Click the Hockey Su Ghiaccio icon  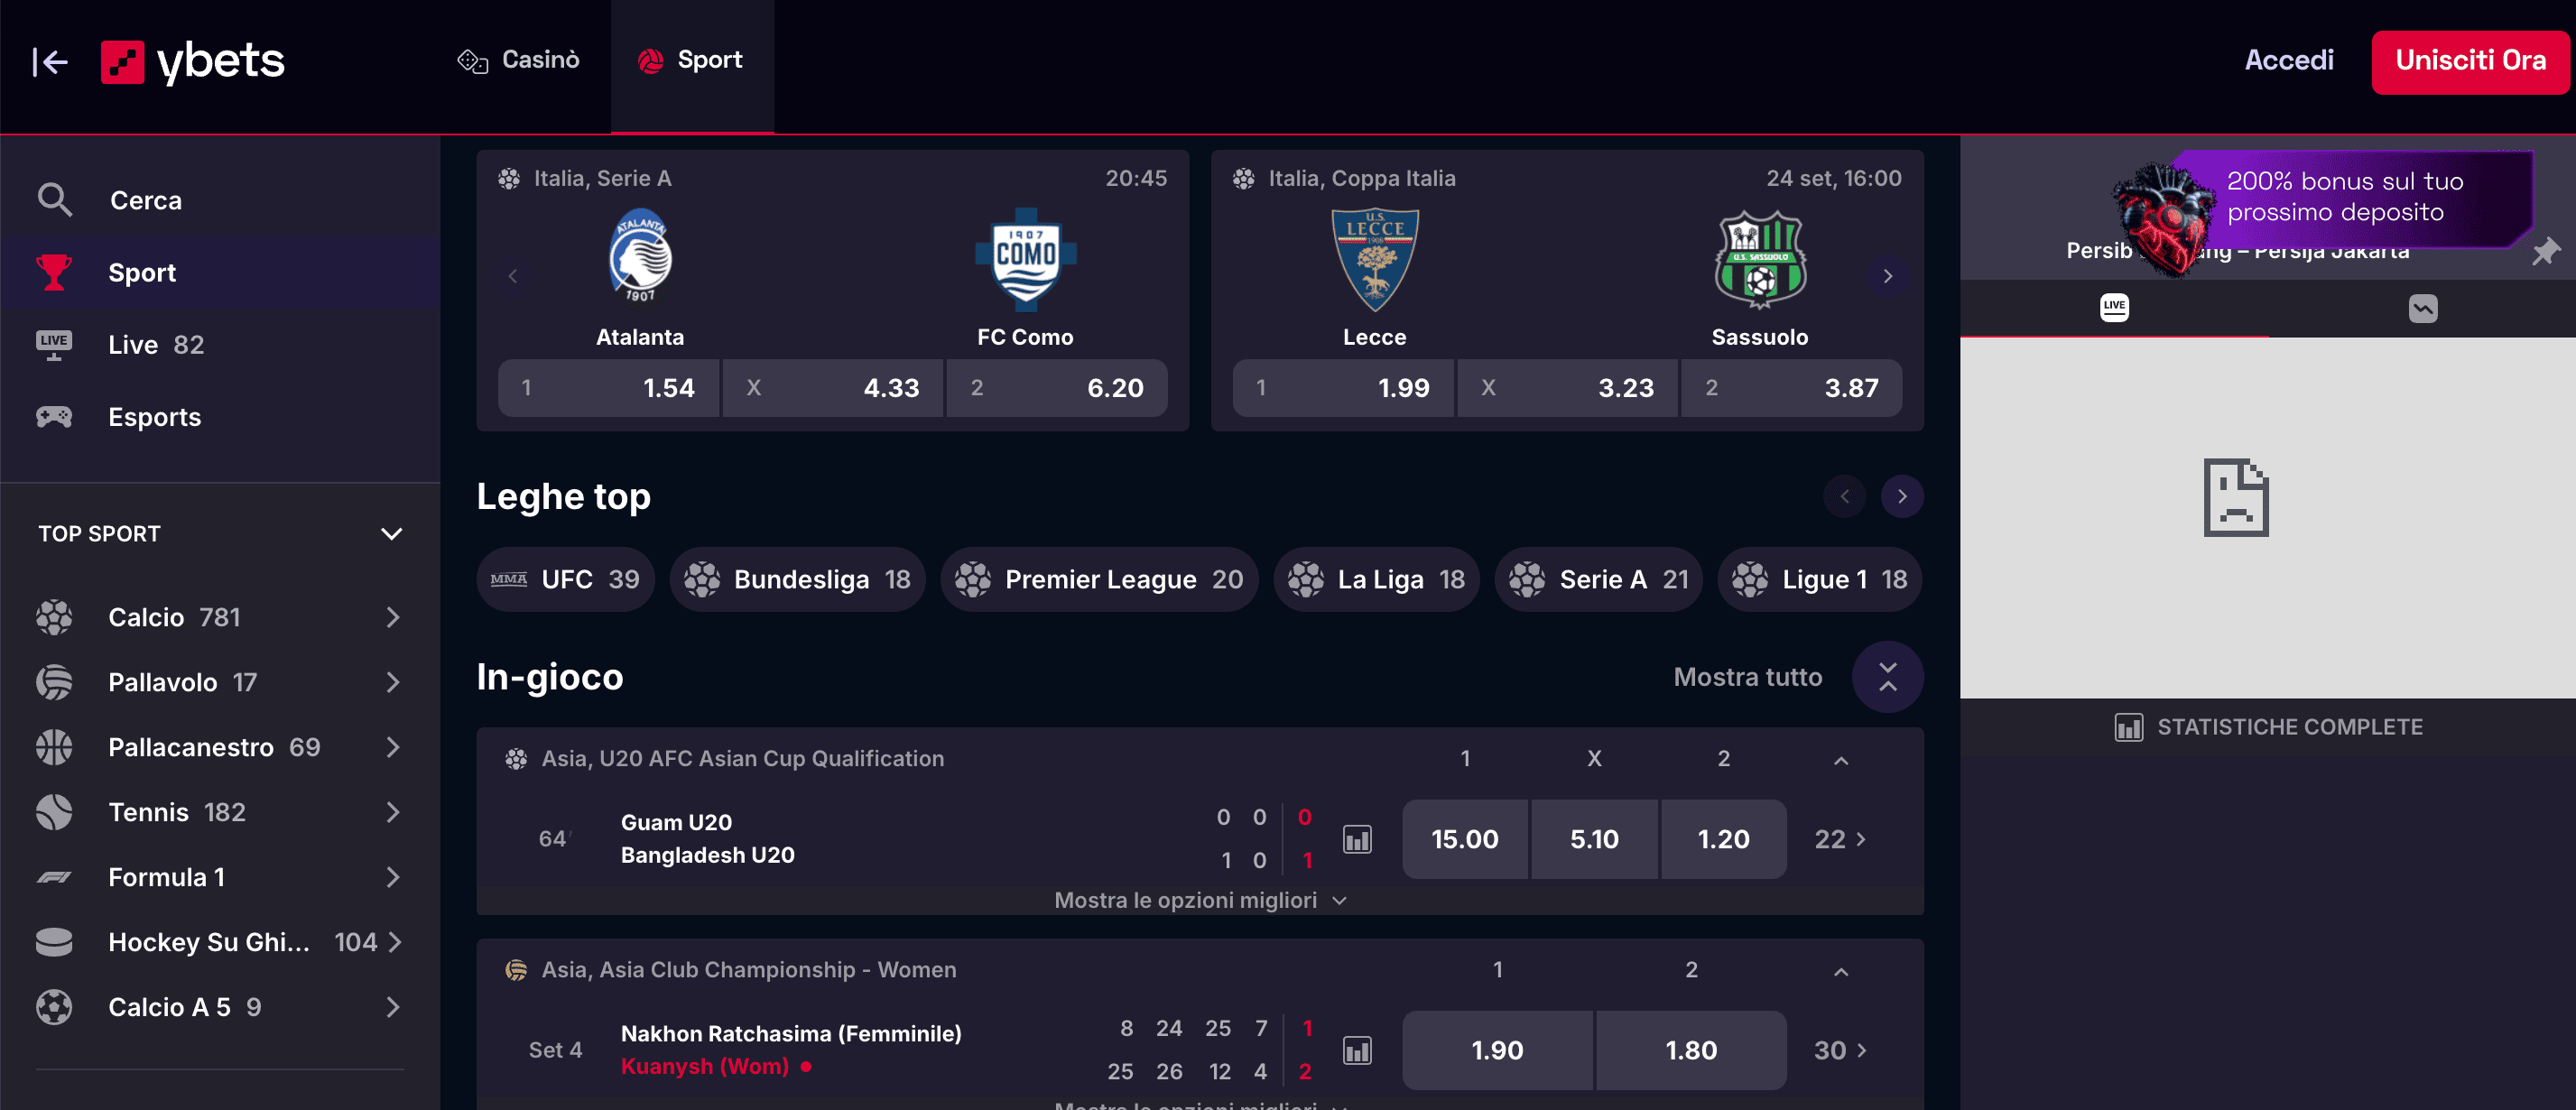pos(56,941)
